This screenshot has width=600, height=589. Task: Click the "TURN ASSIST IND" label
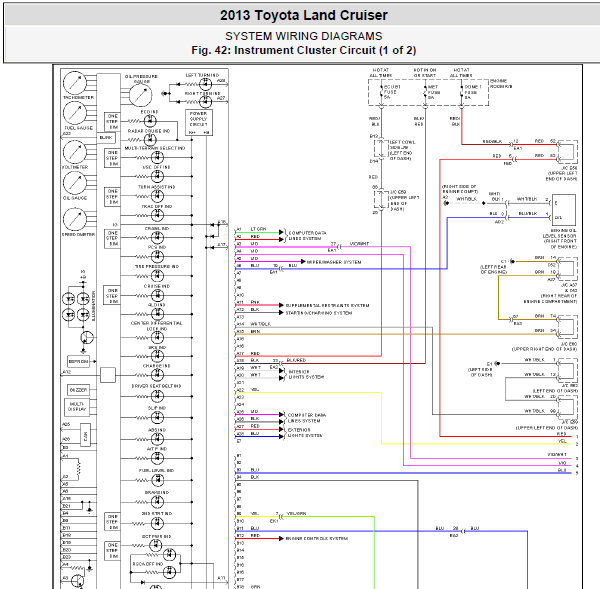pos(157,187)
